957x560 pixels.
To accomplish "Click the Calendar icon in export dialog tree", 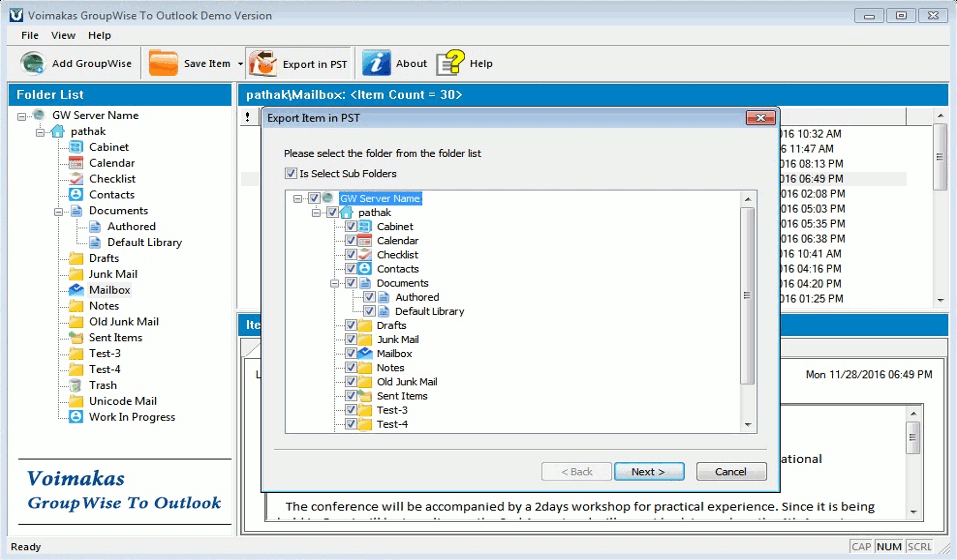I will click(364, 240).
